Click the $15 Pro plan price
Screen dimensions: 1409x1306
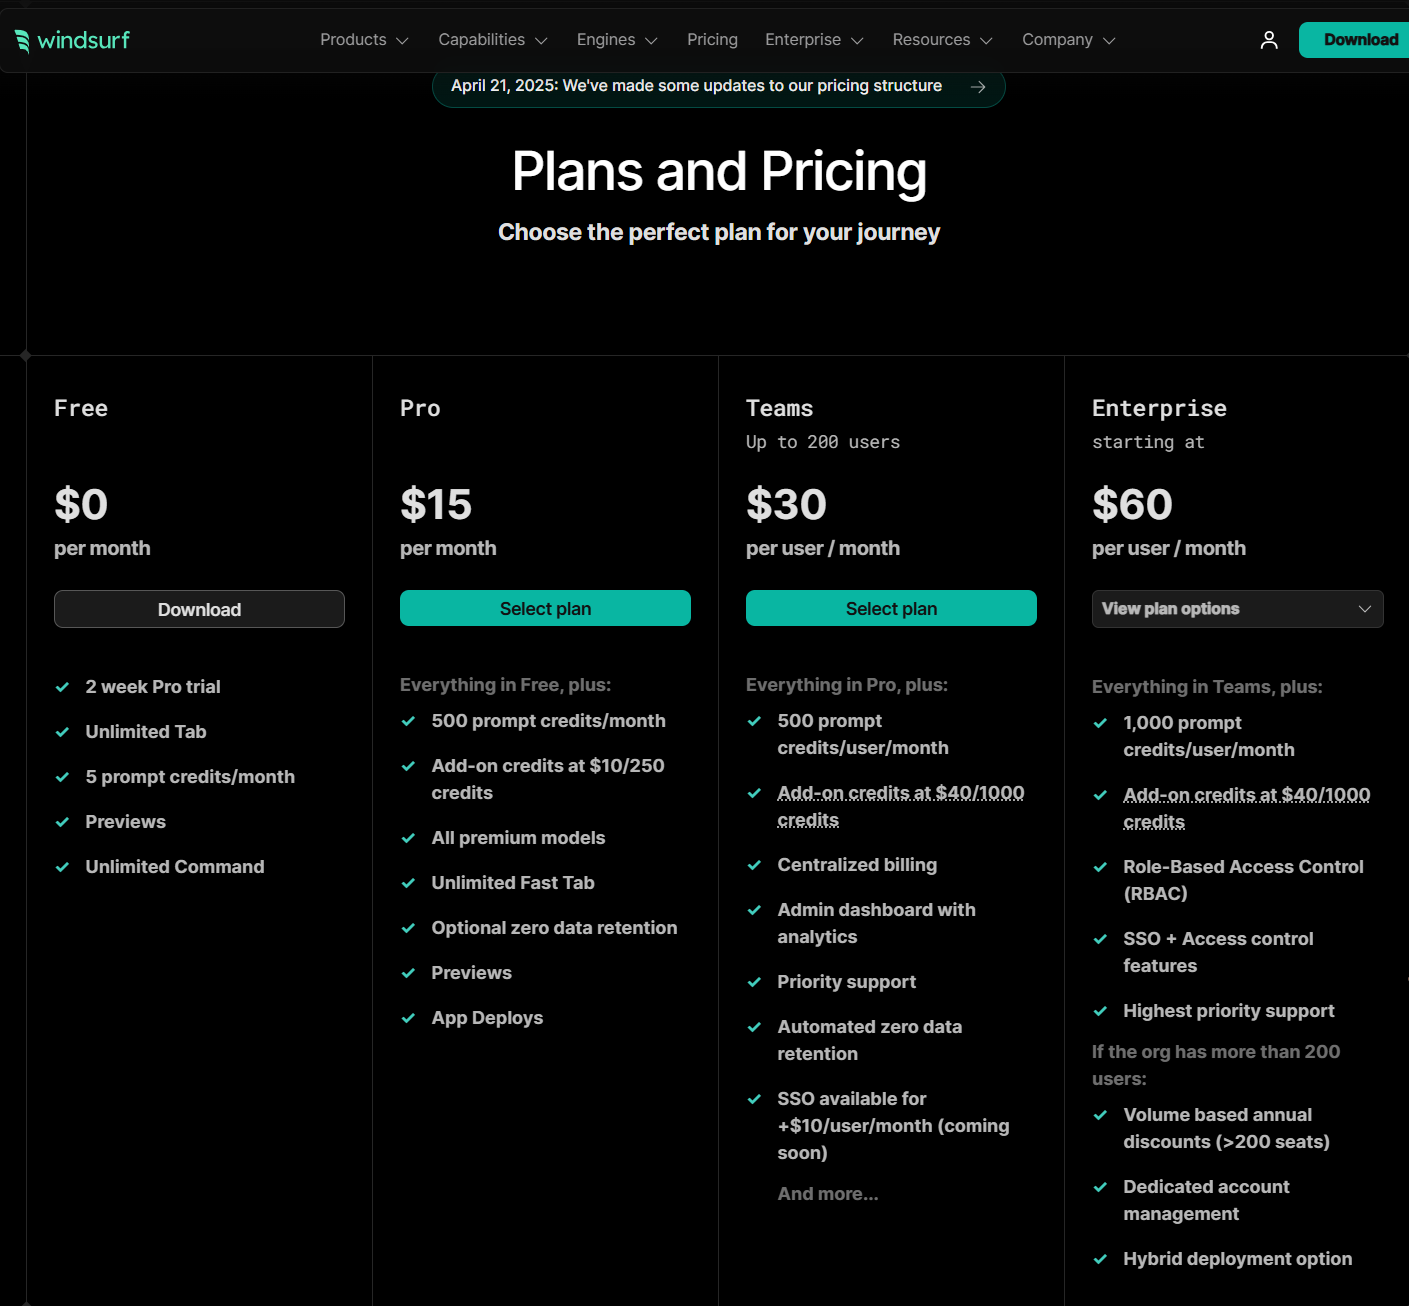(436, 504)
